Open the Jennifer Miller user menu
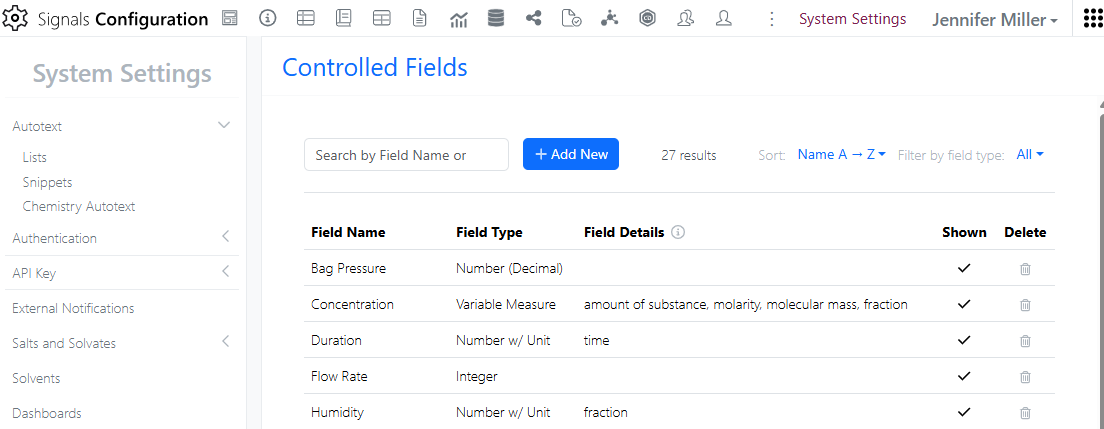The height and width of the screenshot is (429, 1104). tap(995, 20)
